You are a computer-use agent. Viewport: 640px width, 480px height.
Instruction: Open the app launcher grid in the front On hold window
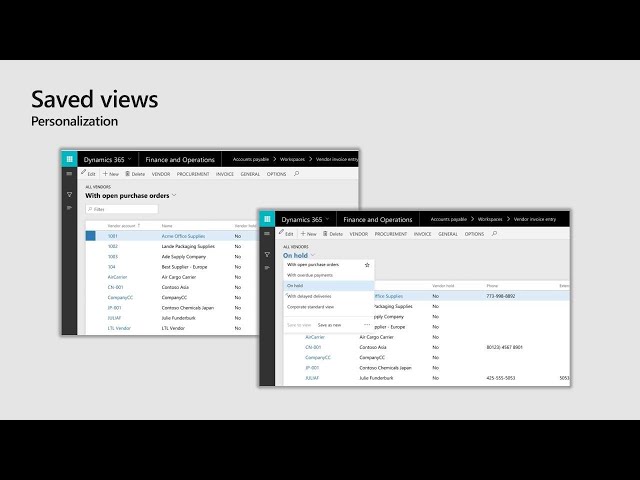click(x=267, y=219)
